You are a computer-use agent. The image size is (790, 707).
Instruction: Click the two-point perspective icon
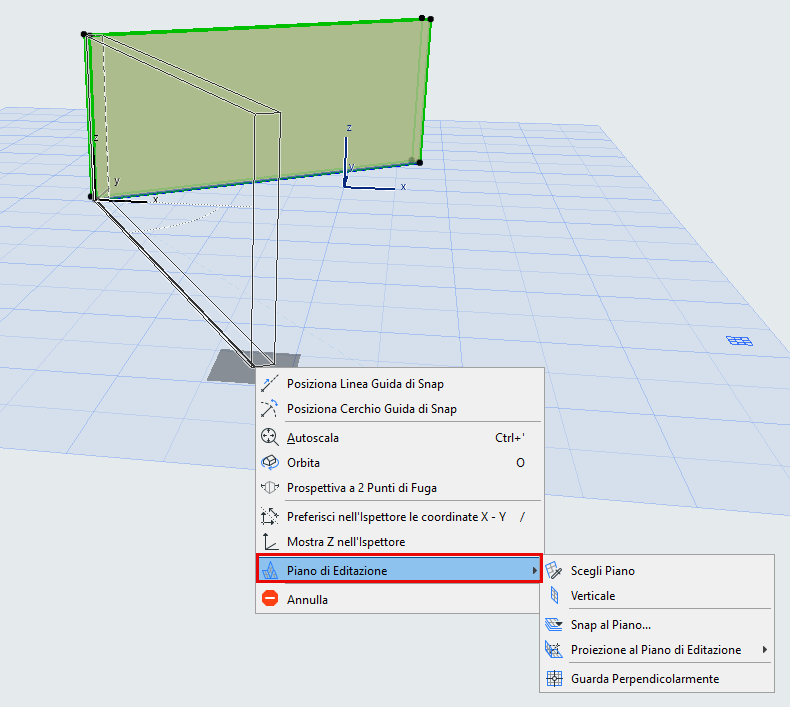pyautogui.click(x=270, y=487)
